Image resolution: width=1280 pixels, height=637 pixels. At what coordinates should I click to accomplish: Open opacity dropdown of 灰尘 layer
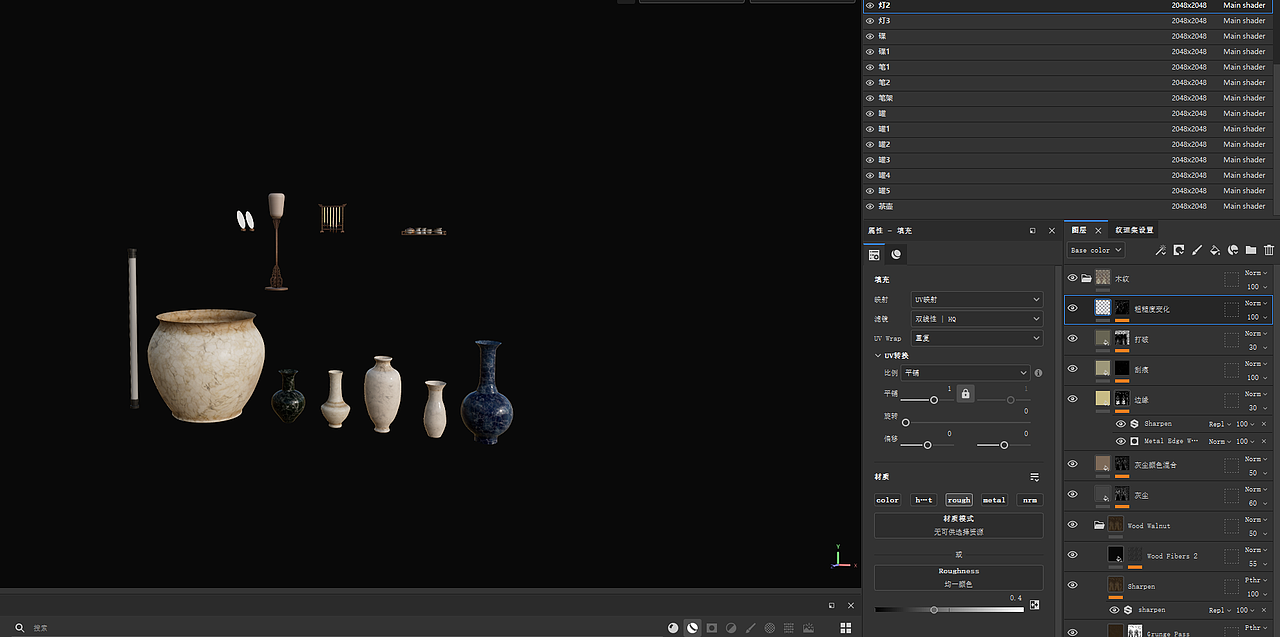pyautogui.click(x=1256, y=503)
